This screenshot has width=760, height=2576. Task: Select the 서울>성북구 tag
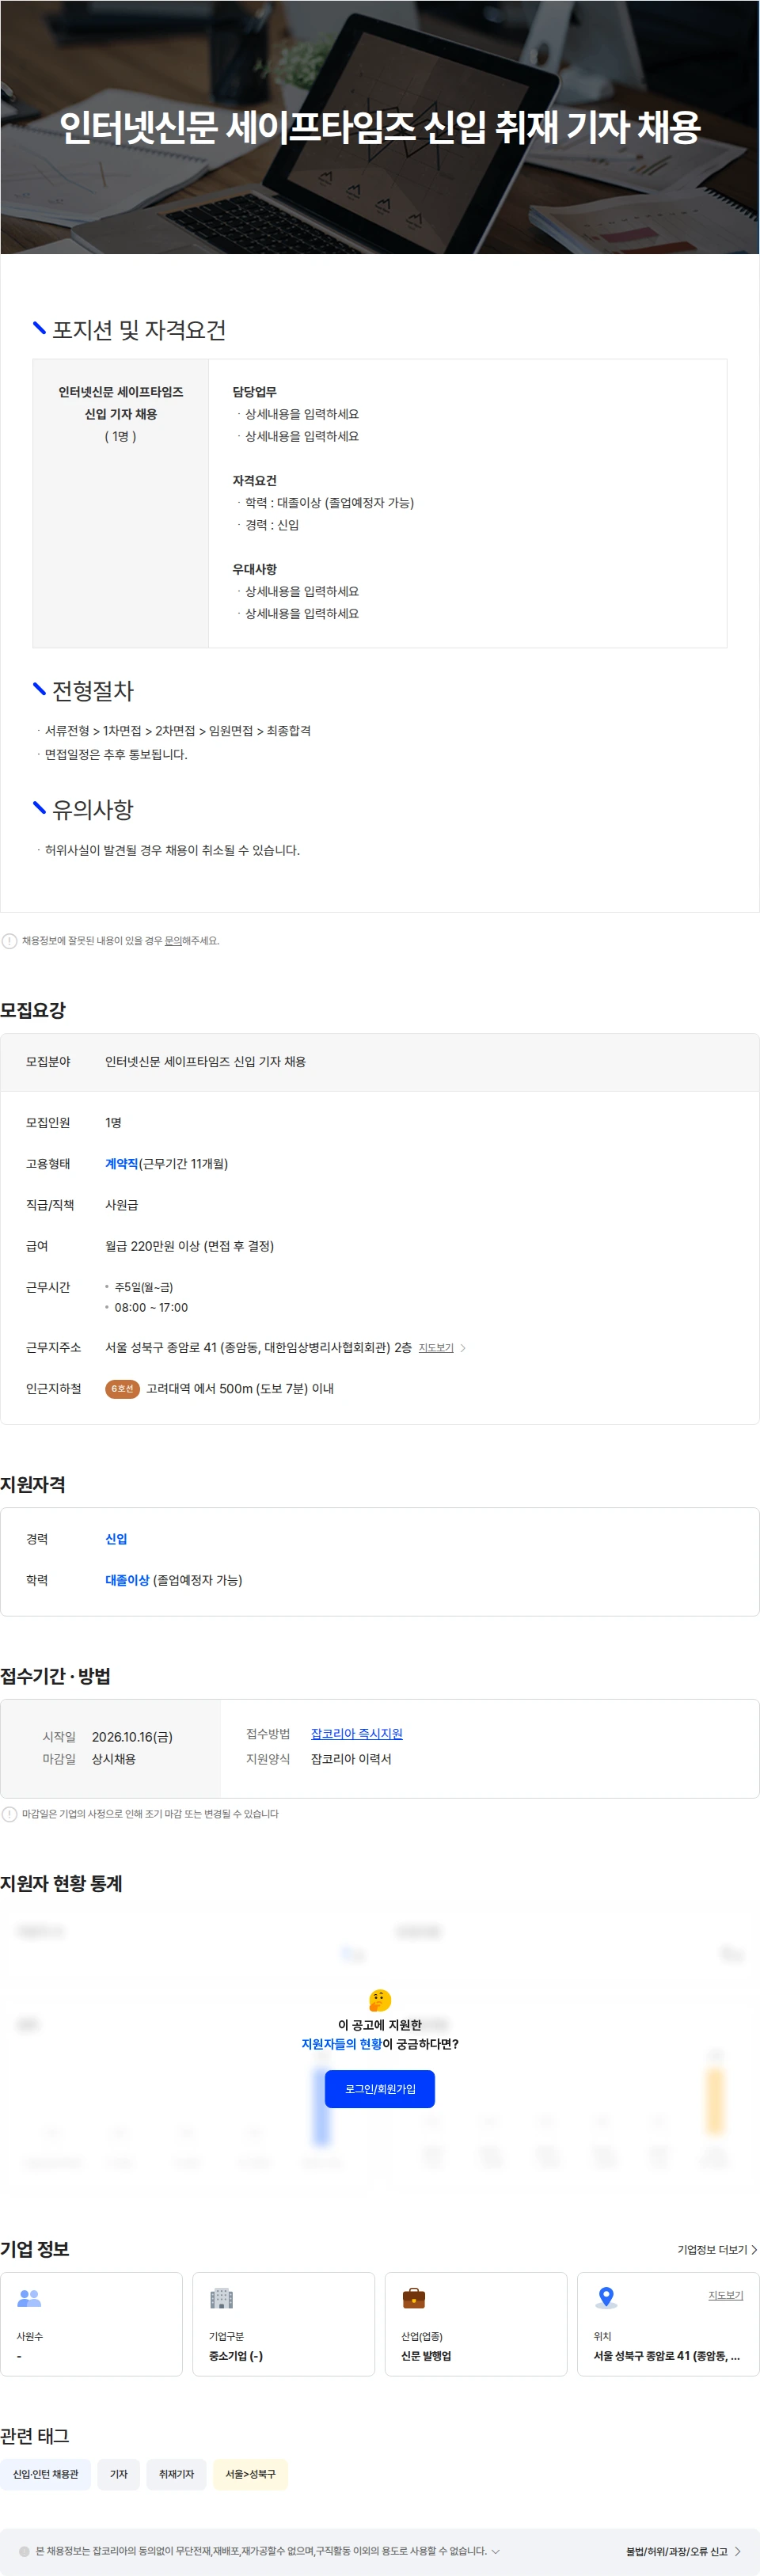click(250, 2474)
